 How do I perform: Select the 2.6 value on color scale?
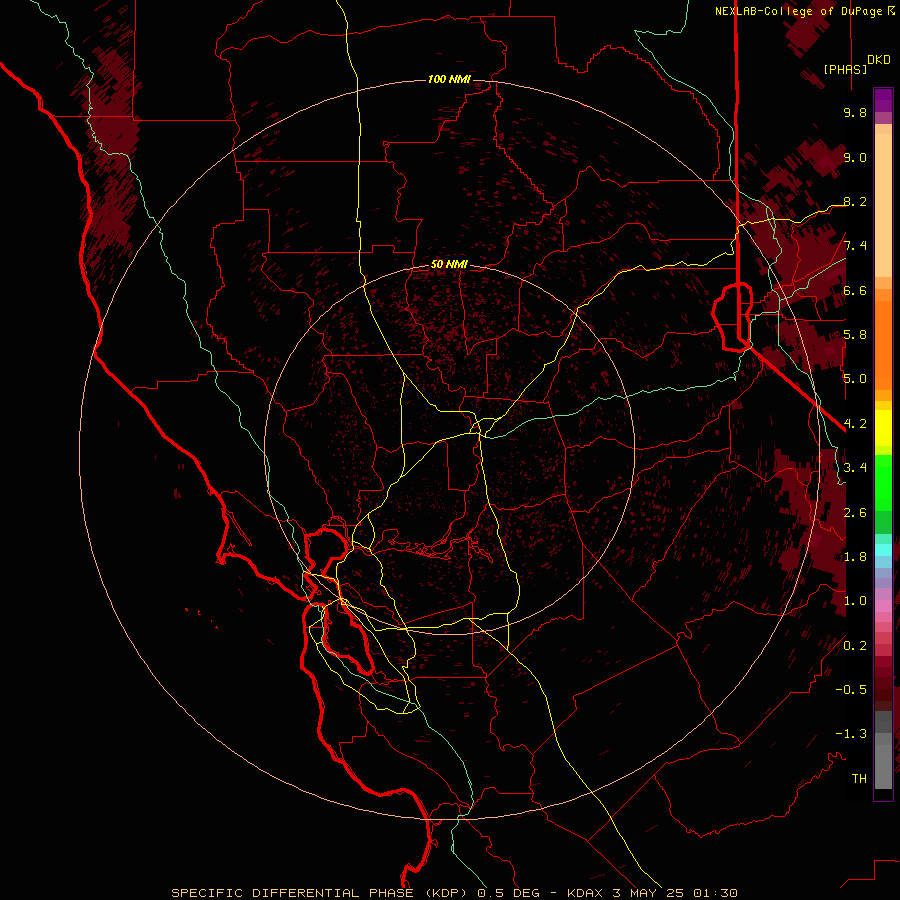(x=855, y=513)
